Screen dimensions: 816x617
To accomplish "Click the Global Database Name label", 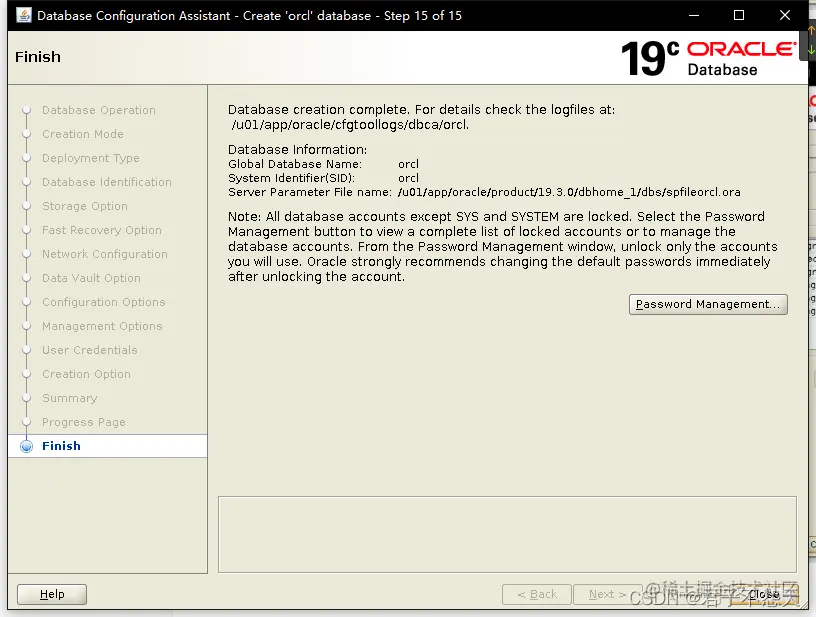I will click(295, 164).
